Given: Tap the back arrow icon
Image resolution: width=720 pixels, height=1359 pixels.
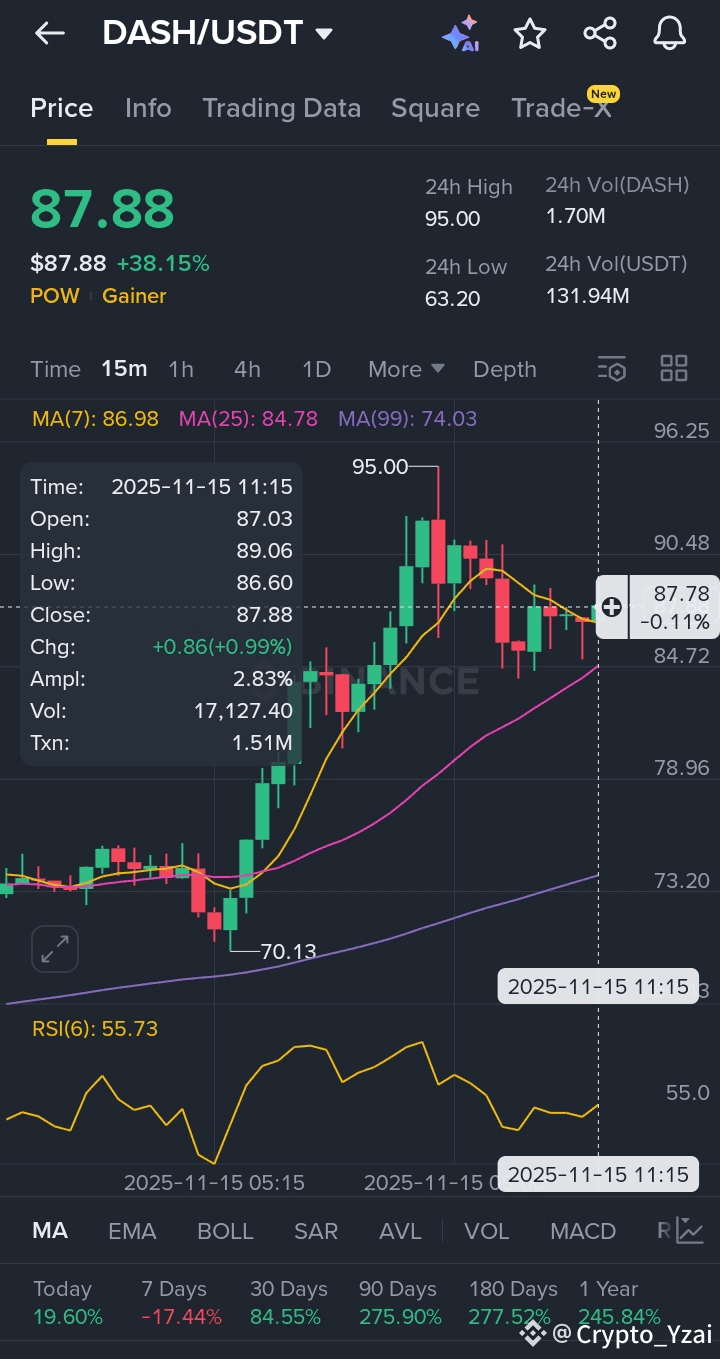Looking at the screenshot, I should pyautogui.click(x=49, y=33).
